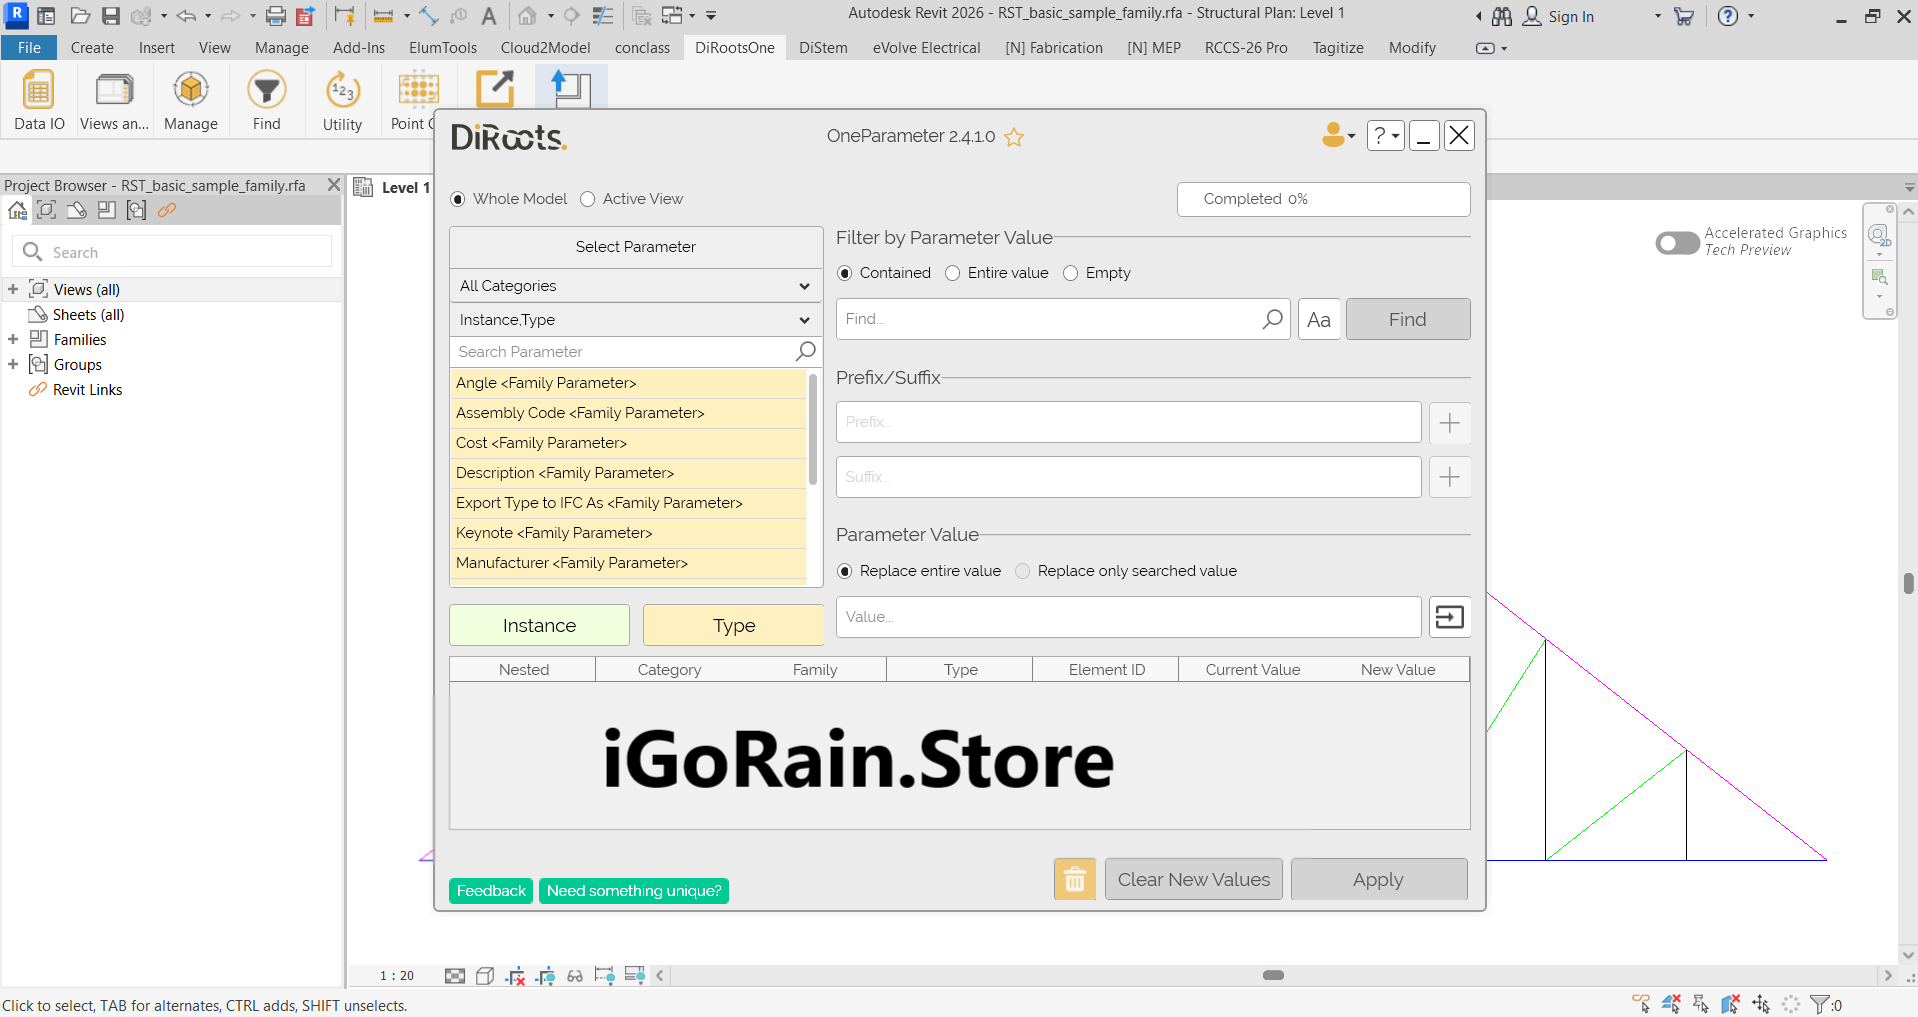This screenshot has width=1918, height=1017.
Task: Switch to the eVolve Electrical ribbon tab
Action: 925,47
